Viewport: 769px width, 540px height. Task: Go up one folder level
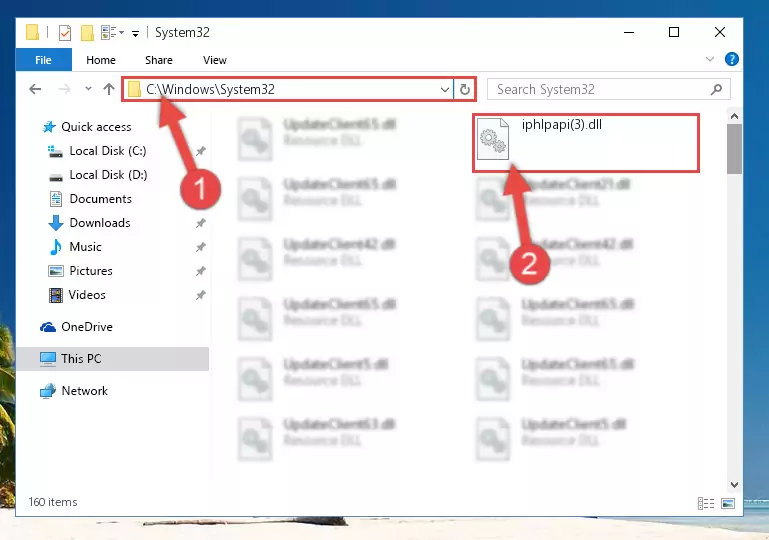pyautogui.click(x=108, y=89)
